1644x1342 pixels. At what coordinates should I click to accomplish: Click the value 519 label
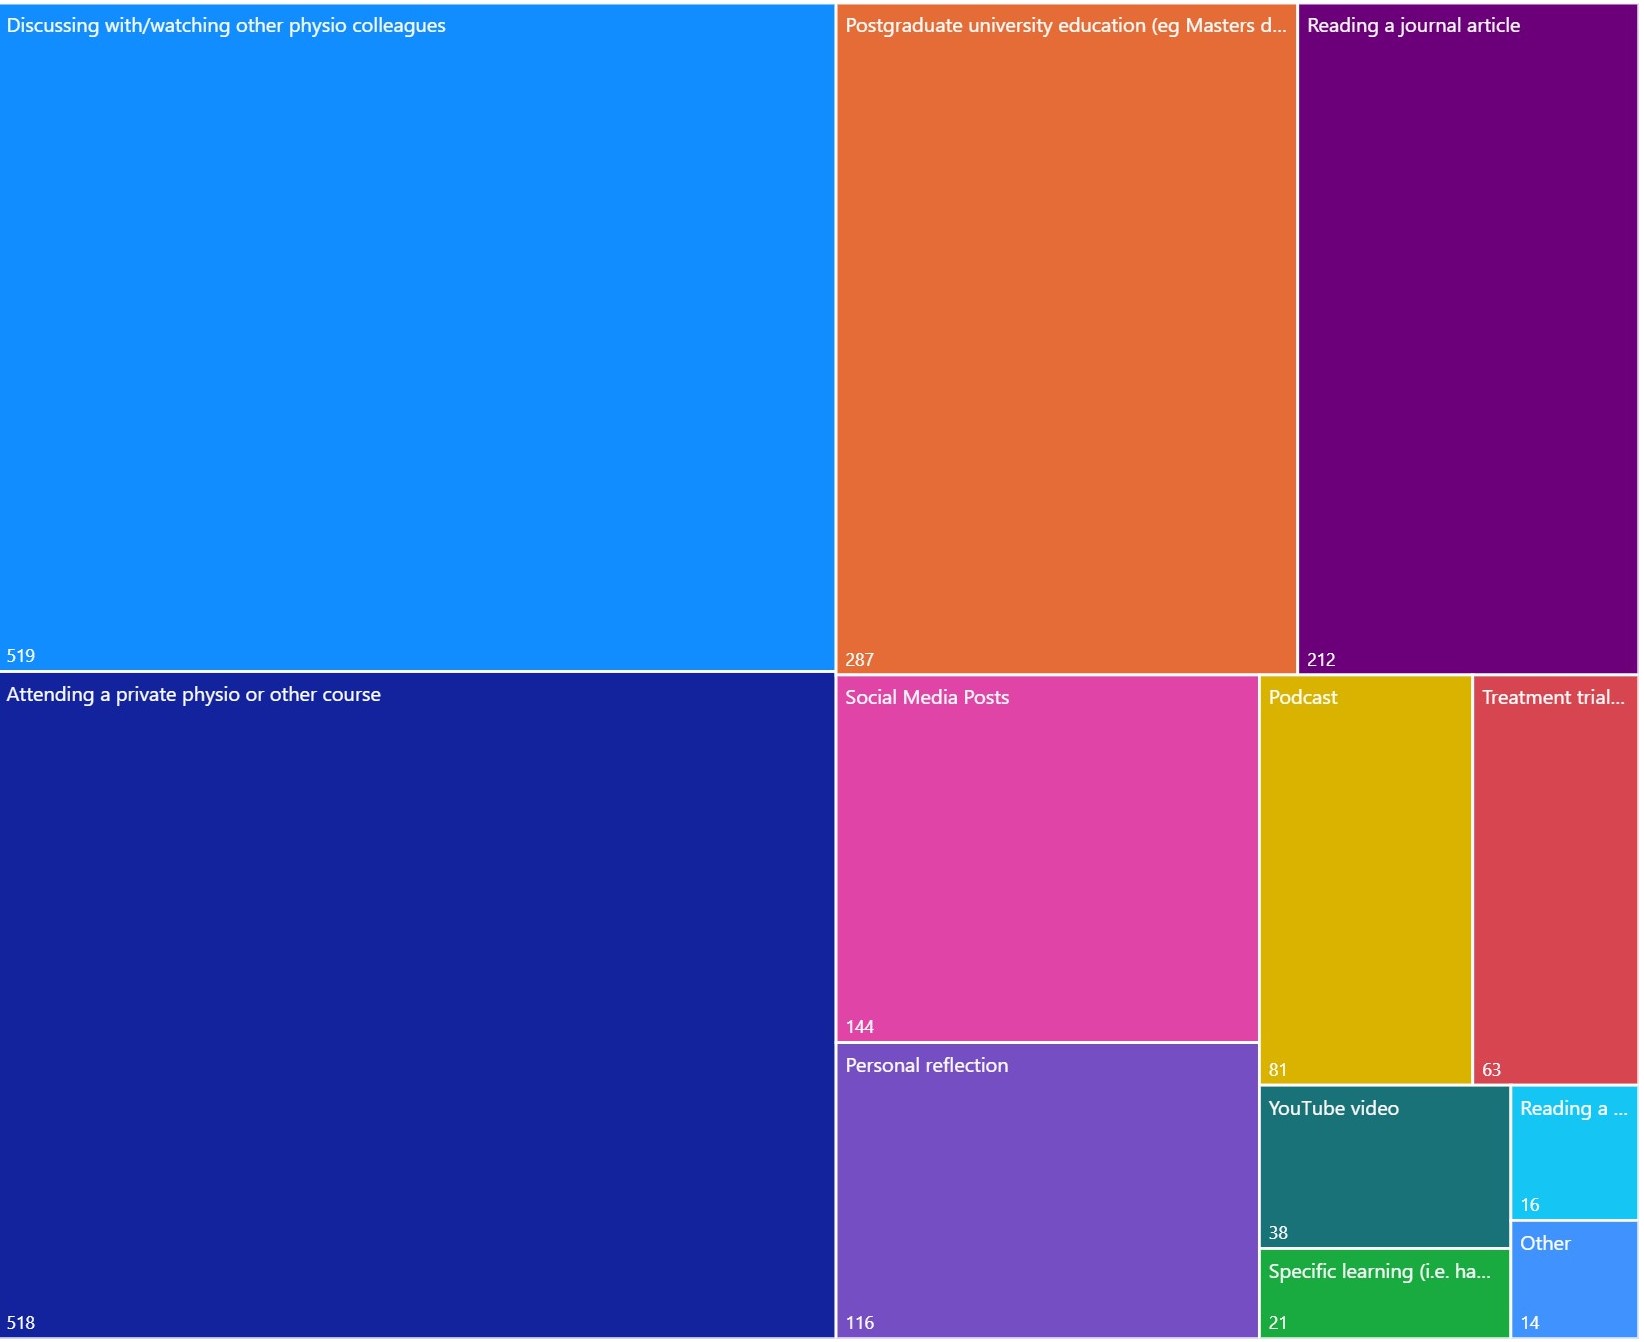click(x=21, y=656)
